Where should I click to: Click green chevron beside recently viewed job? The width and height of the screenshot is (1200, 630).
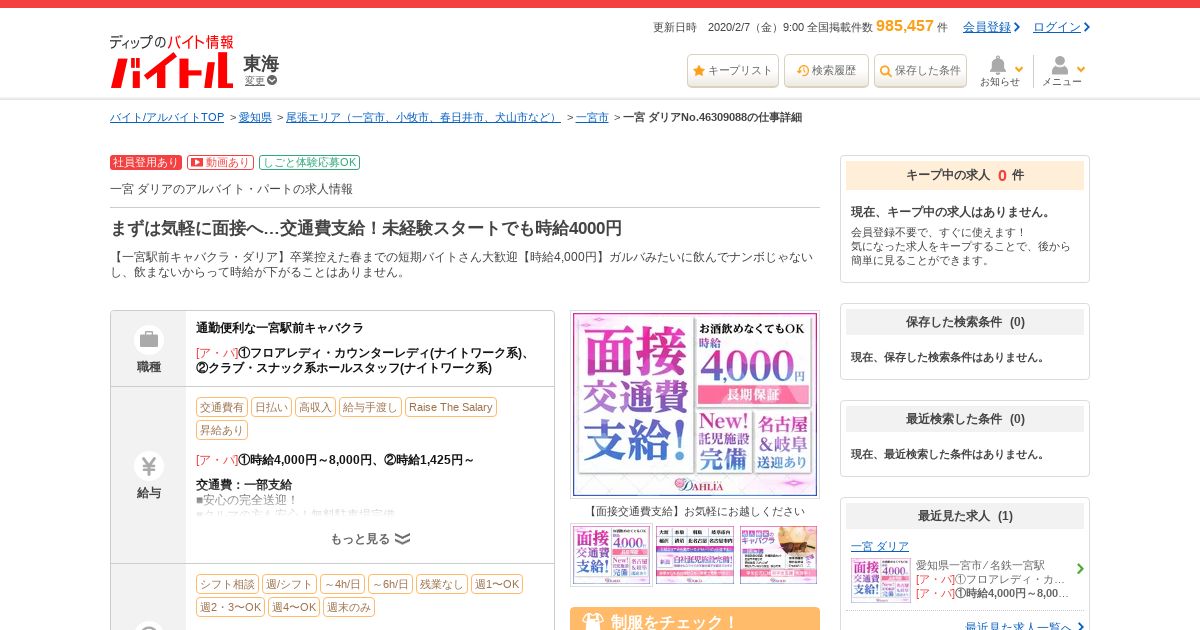pos(1080,569)
